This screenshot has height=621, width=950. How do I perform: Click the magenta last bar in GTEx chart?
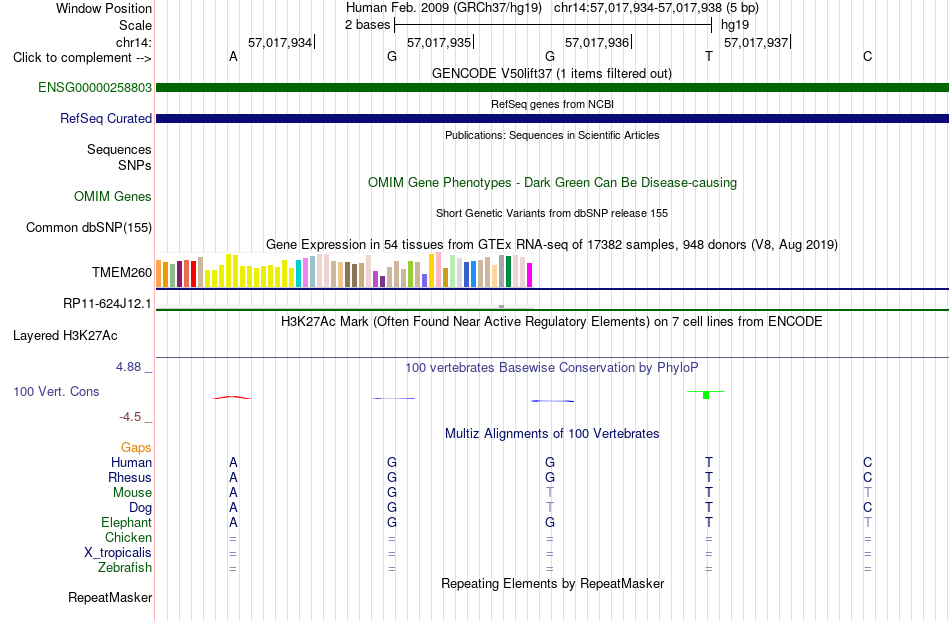point(530,274)
